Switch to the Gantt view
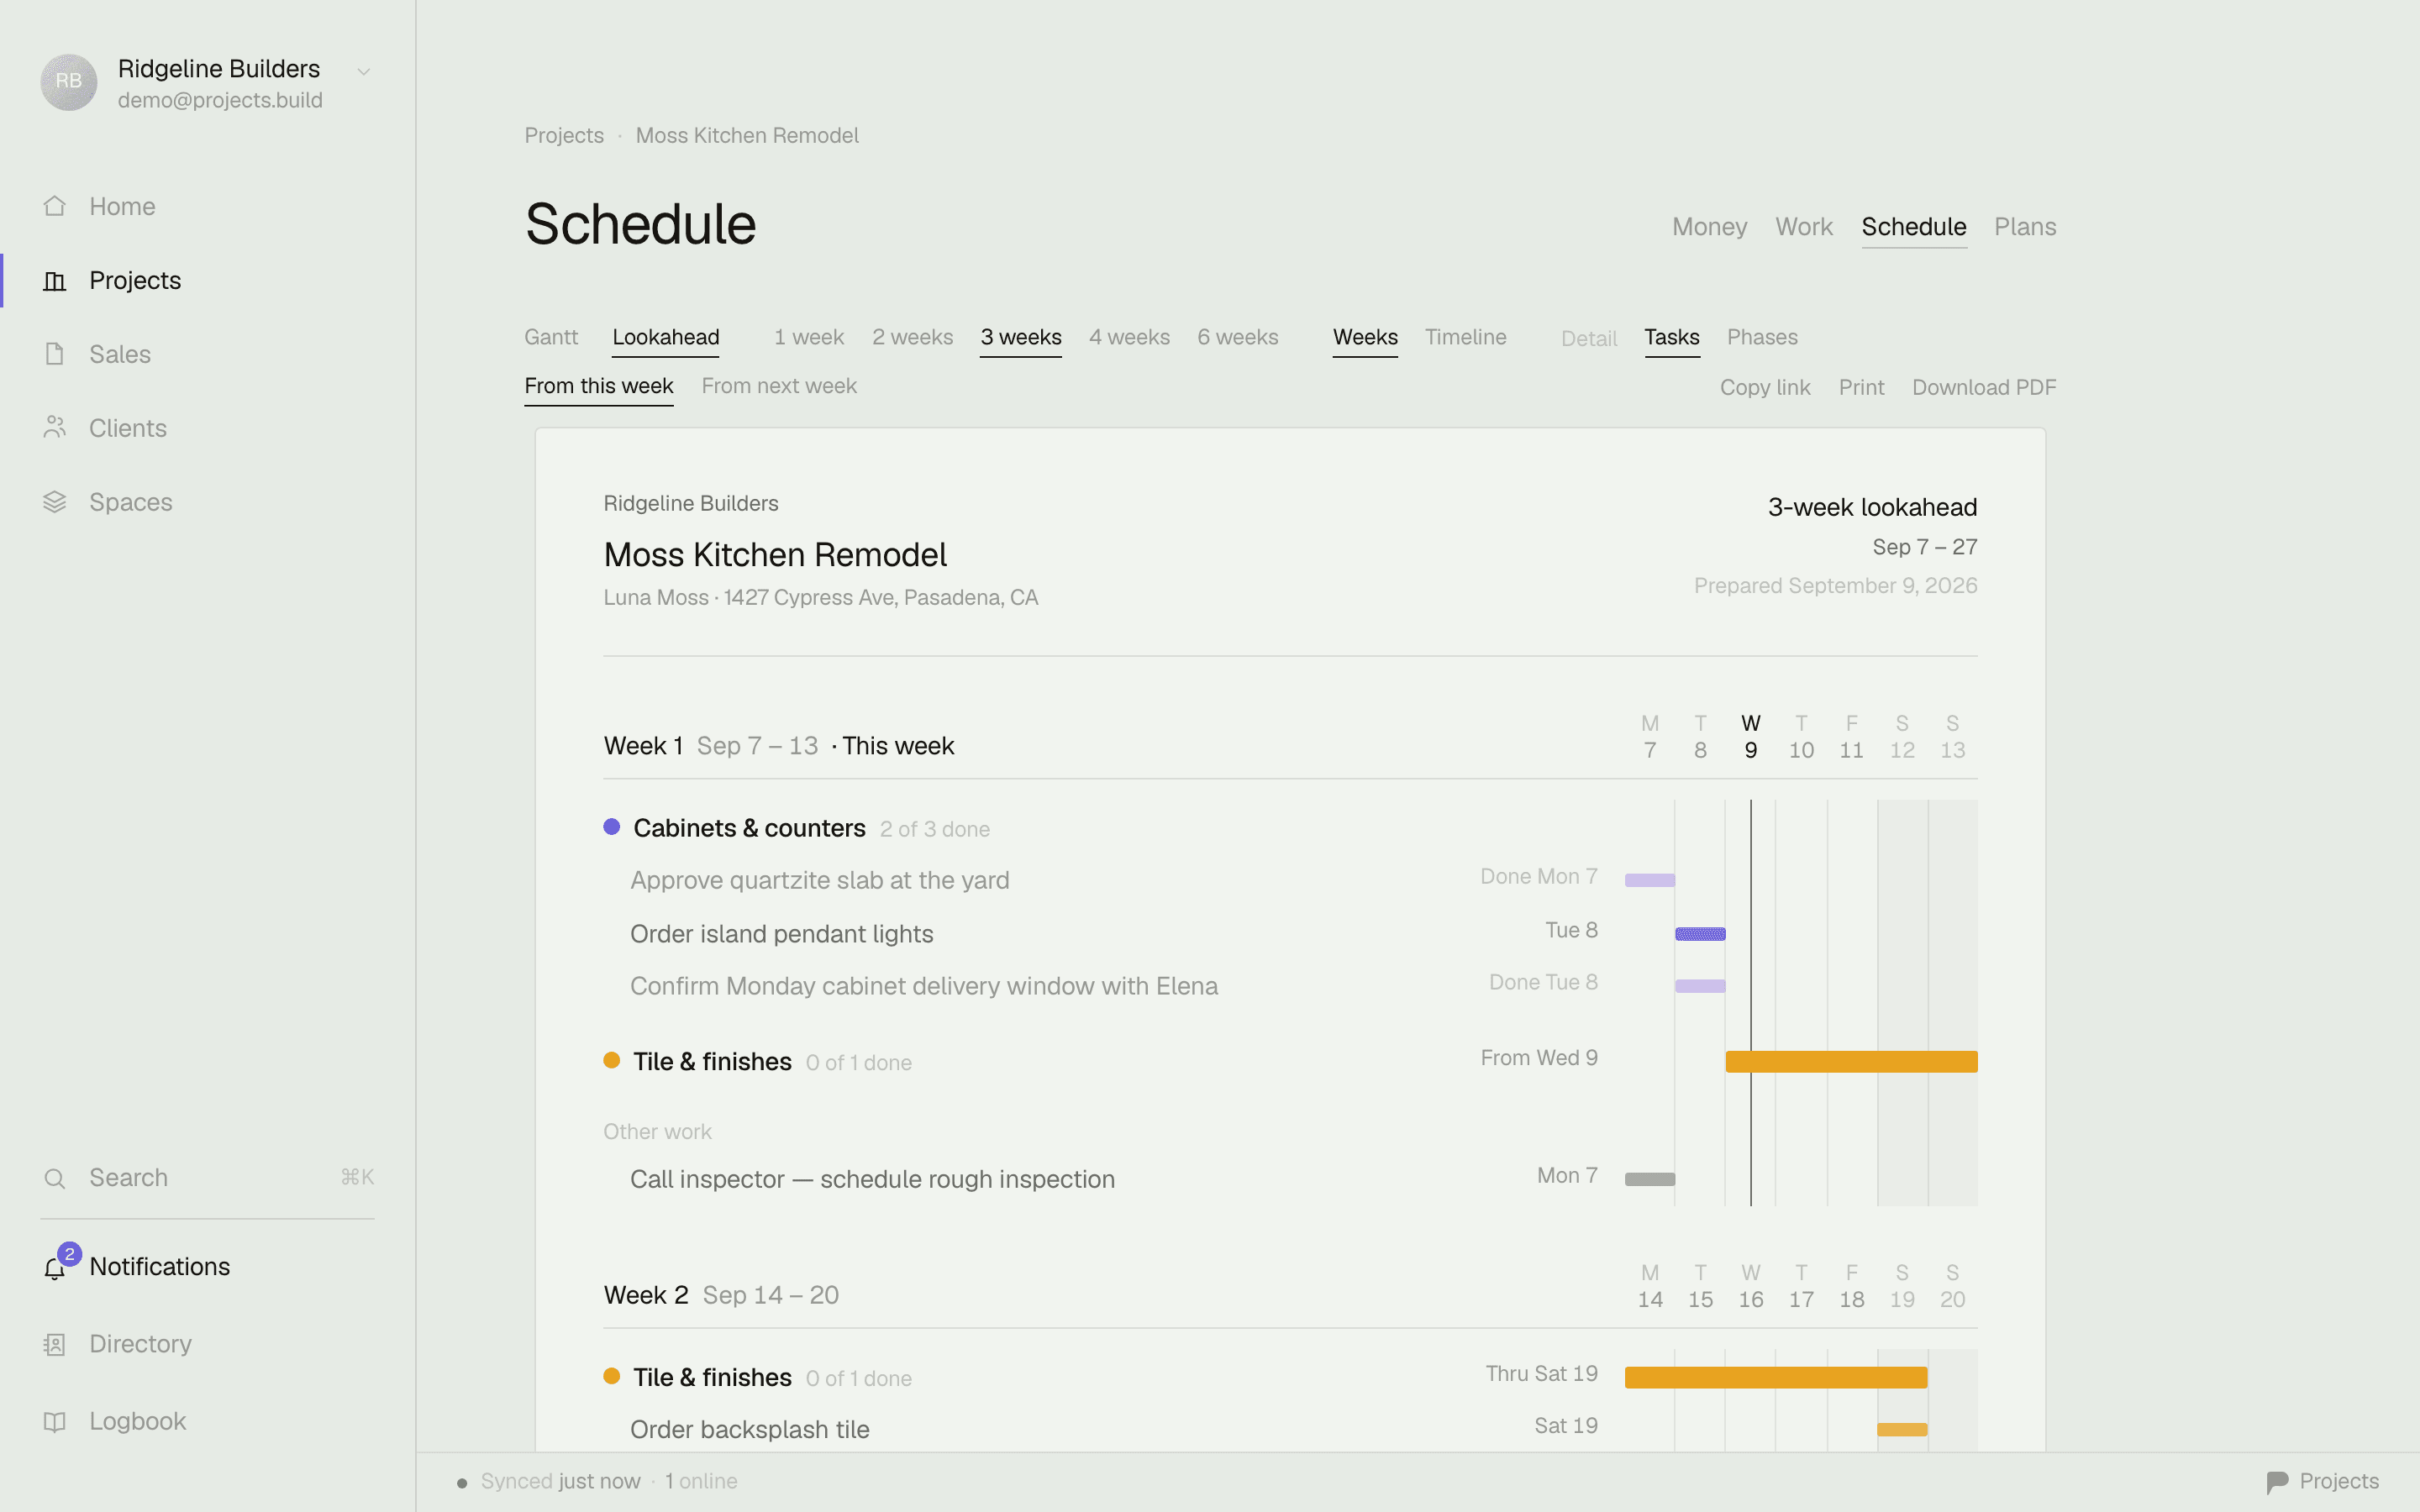The height and width of the screenshot is (1512, 2420). pos(551,337)
